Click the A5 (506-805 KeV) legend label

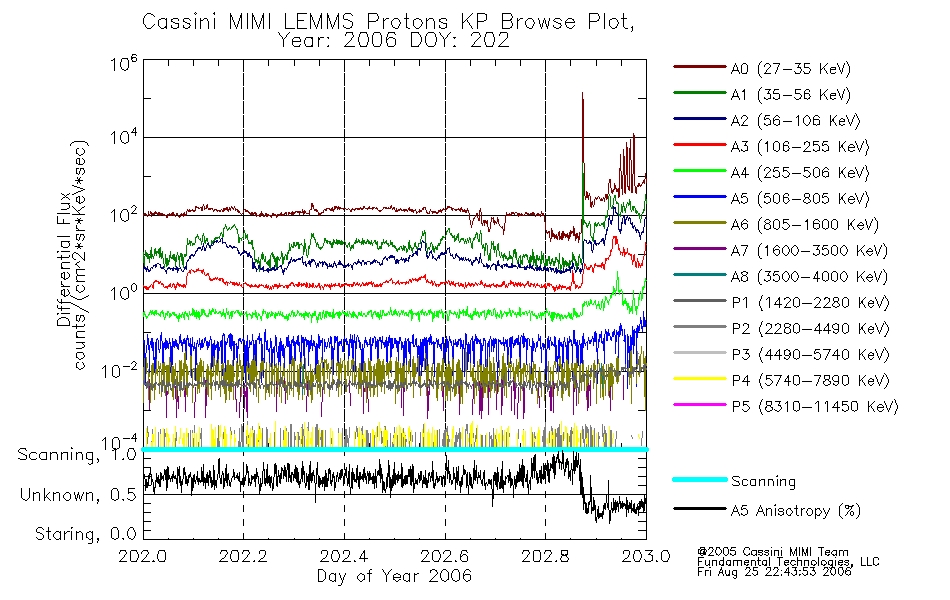pyautogui.click(x=800, y=199)
